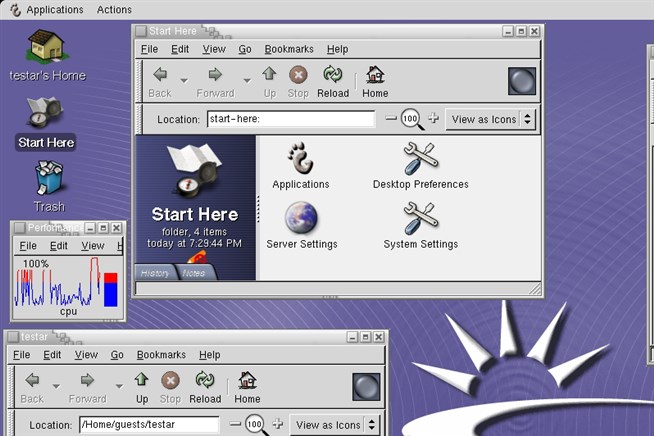
Task: Zoom in with plus icon in Start Here
Action: coord(433,119)
